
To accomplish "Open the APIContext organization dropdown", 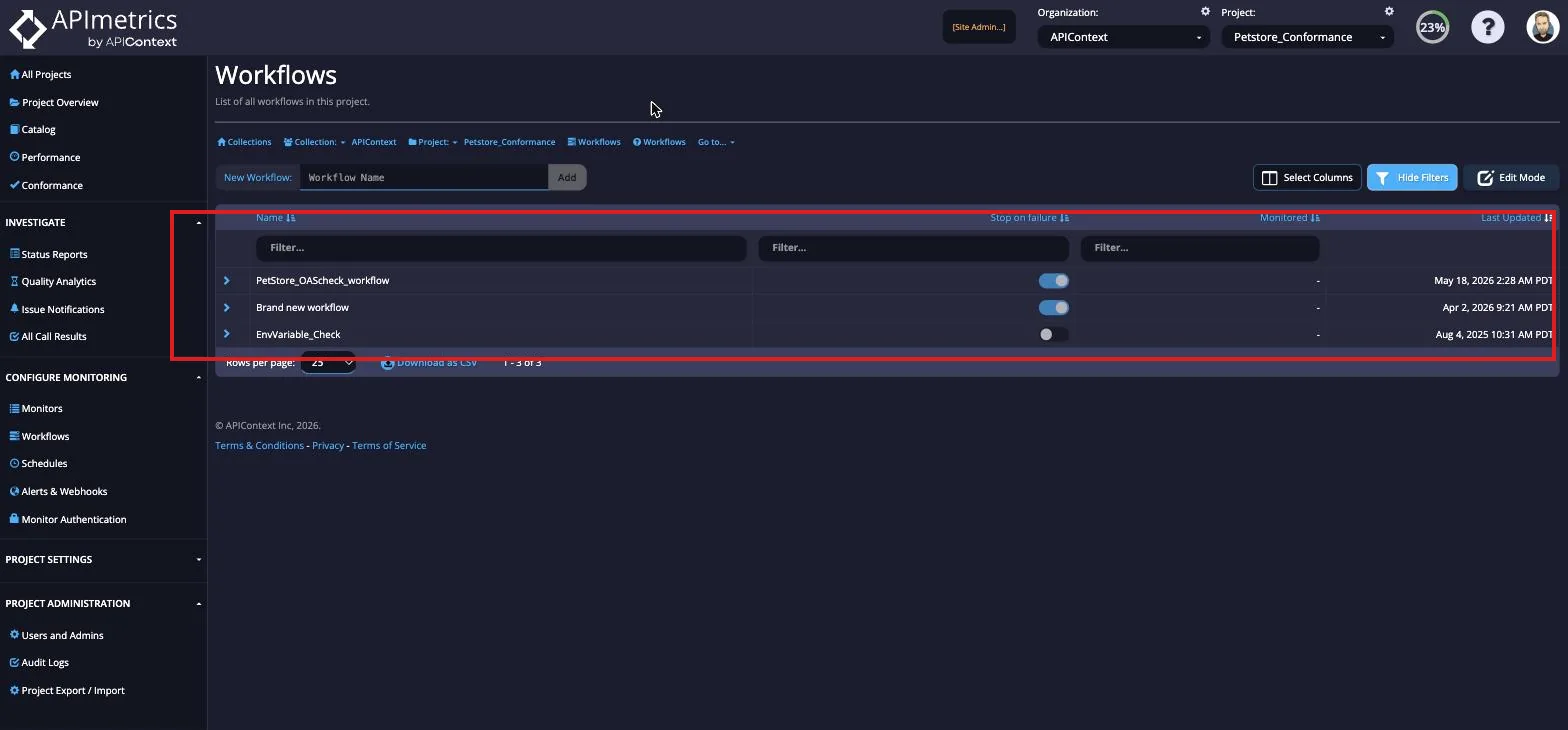I will tap(1123, 37).
